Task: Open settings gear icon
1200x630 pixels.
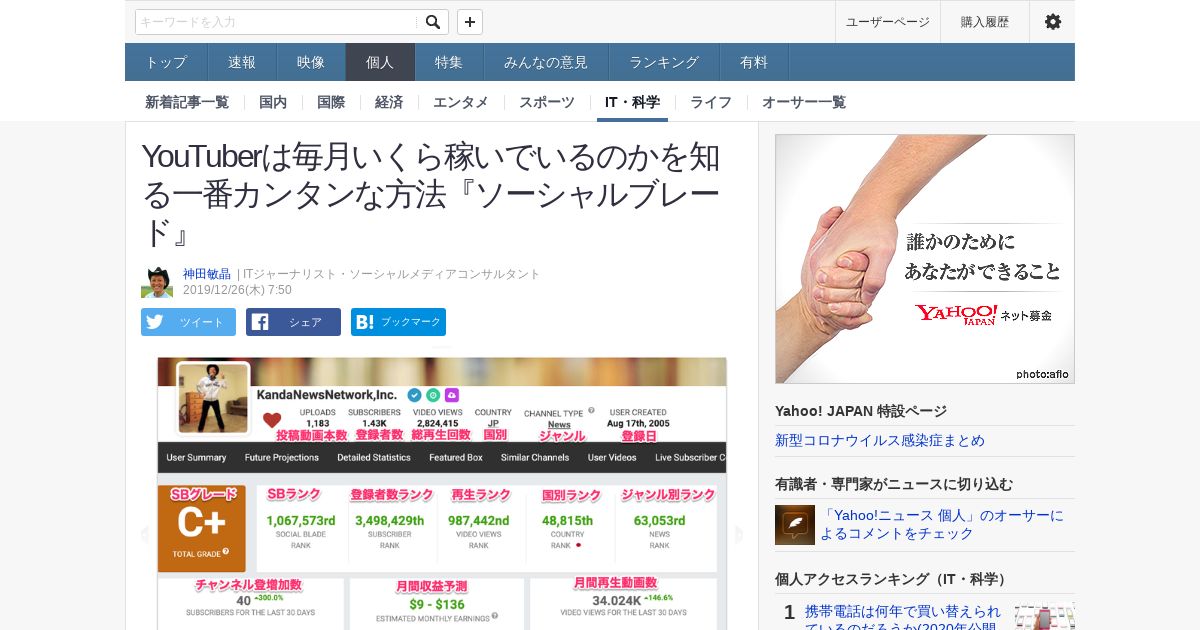Action: tap(1053, 22)
